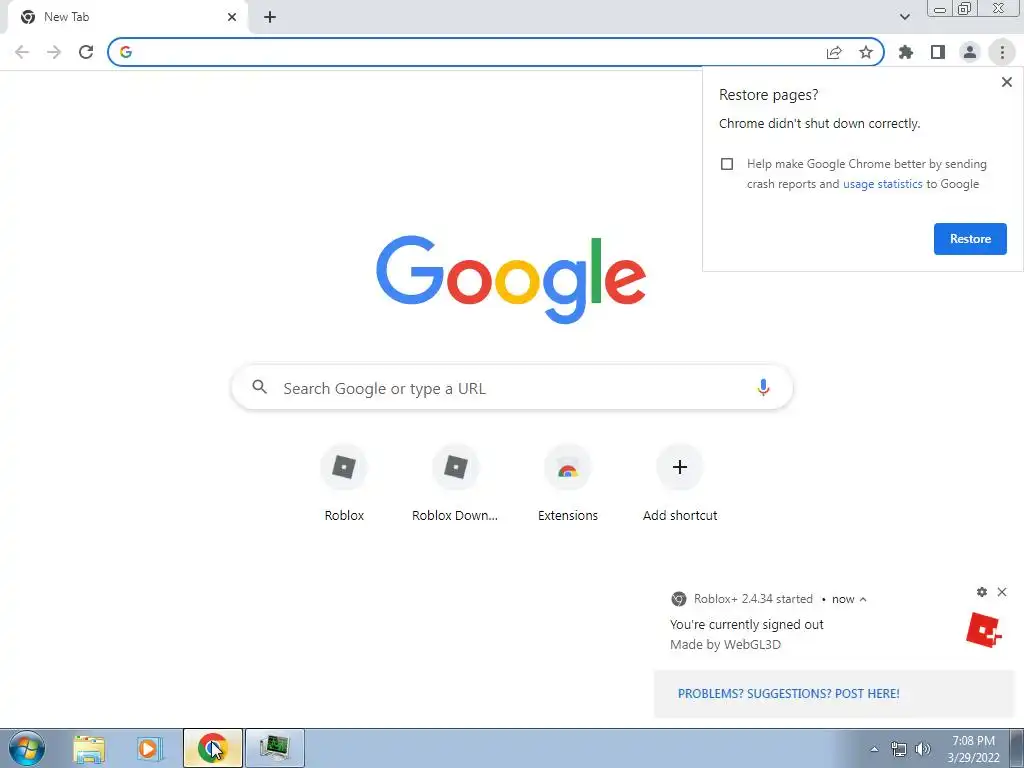This screenshot has width=1024, height=768.
Task: Click into the Search Google or type a URL box
Action: tap(512, 388)
